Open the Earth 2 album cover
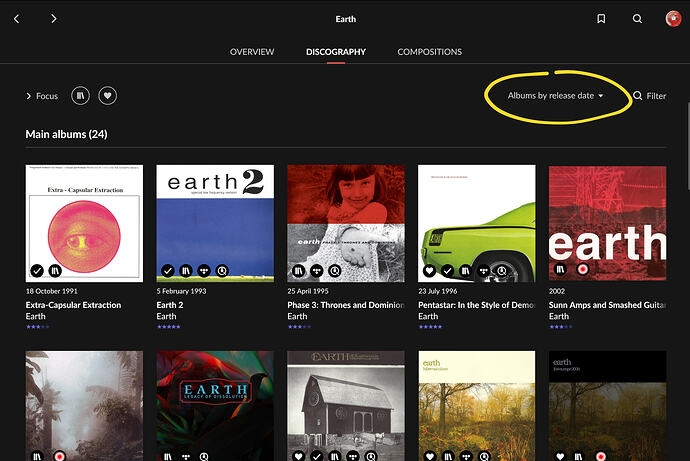Viewport: 690px width, 461px height. click(215, 223)
